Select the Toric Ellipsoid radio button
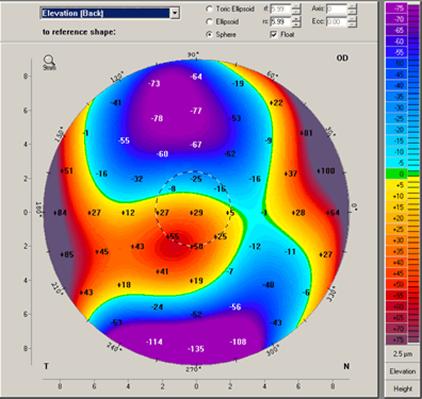Image resolution: width=422 pixels, height=399 pixels. pos(209,9)
